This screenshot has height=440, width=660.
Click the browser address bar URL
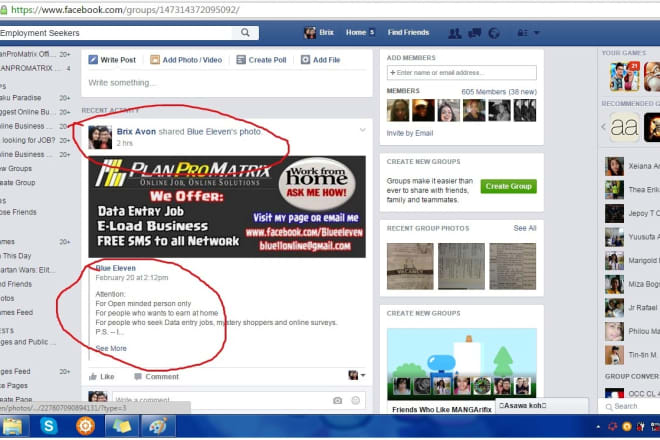point(125,10)
